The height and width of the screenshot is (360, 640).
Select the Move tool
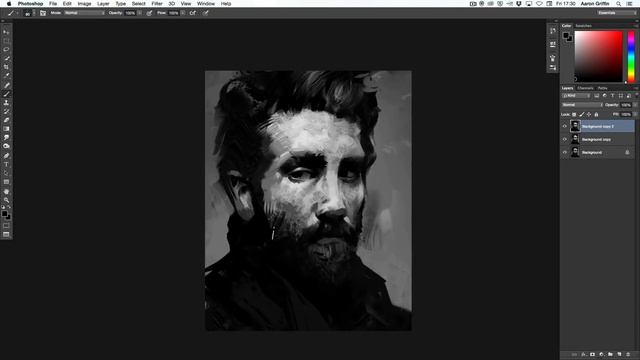pyautogui.click(x=6, y=32)
